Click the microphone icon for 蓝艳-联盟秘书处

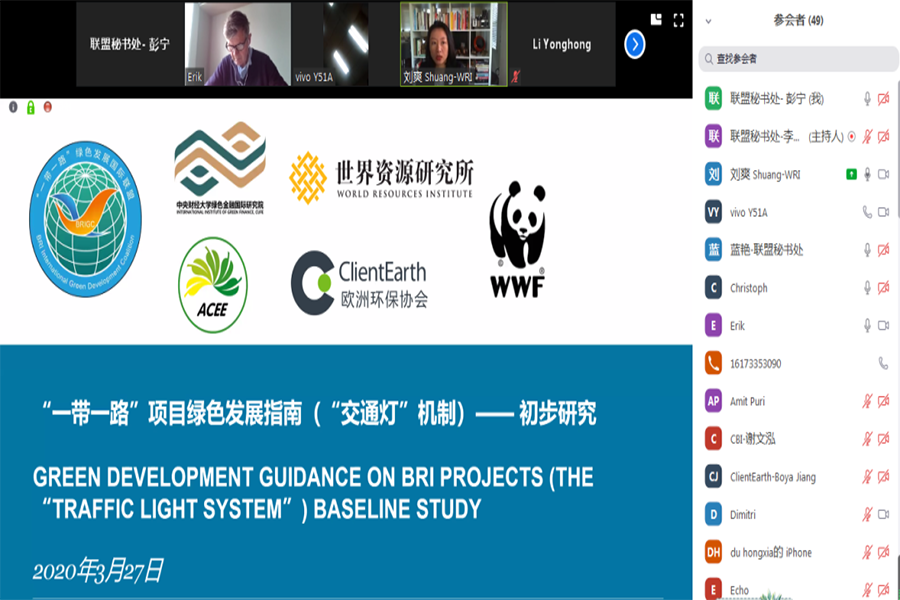pyautogui.click(x=867, y=250)
